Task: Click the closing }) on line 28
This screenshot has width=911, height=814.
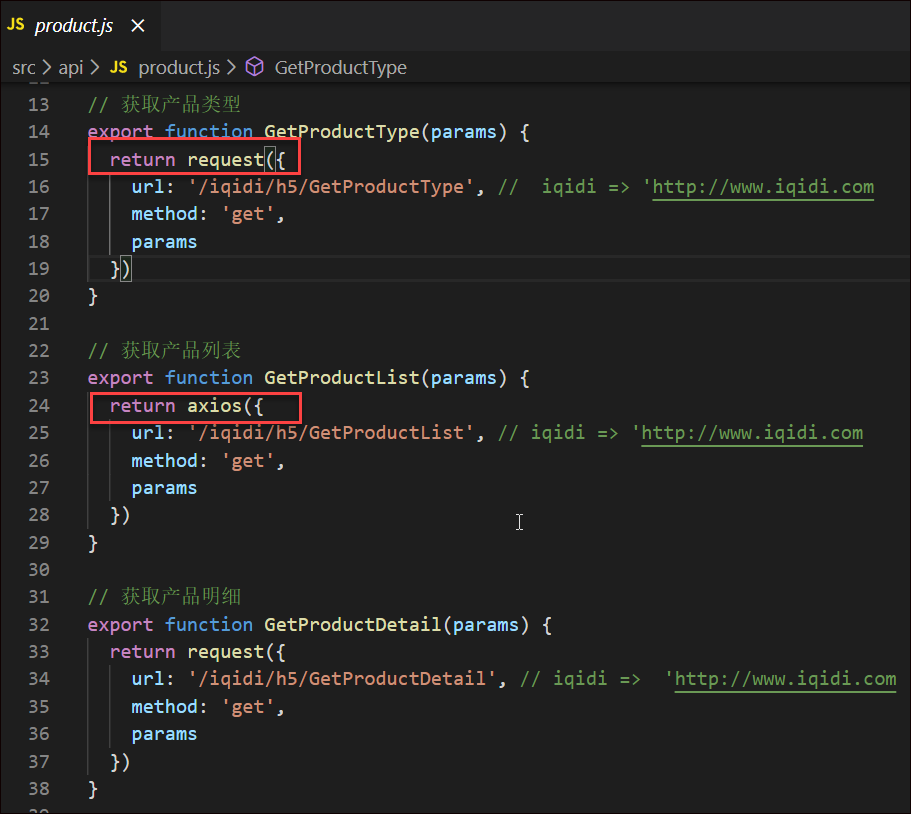Action: coord(120,516)
